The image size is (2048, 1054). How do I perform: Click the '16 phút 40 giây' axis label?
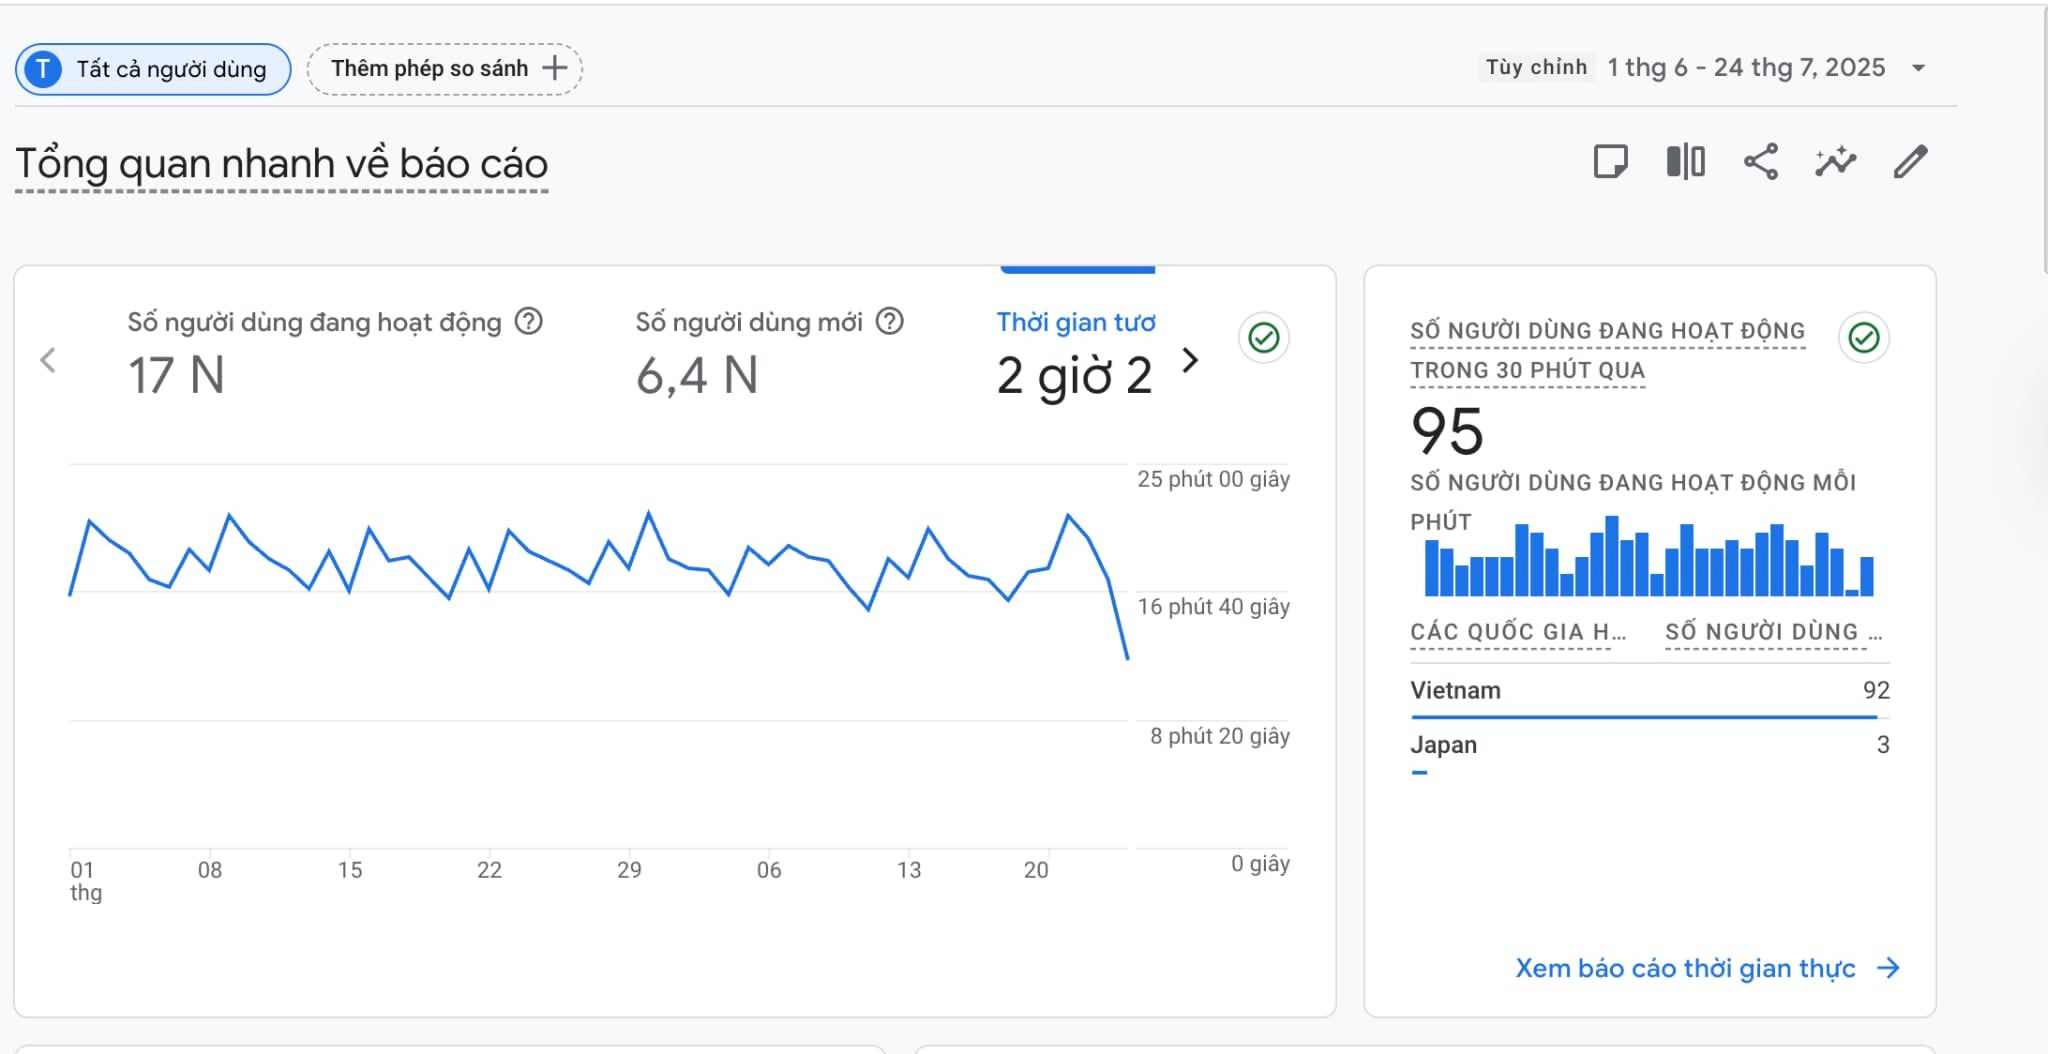pos(1213,606)
